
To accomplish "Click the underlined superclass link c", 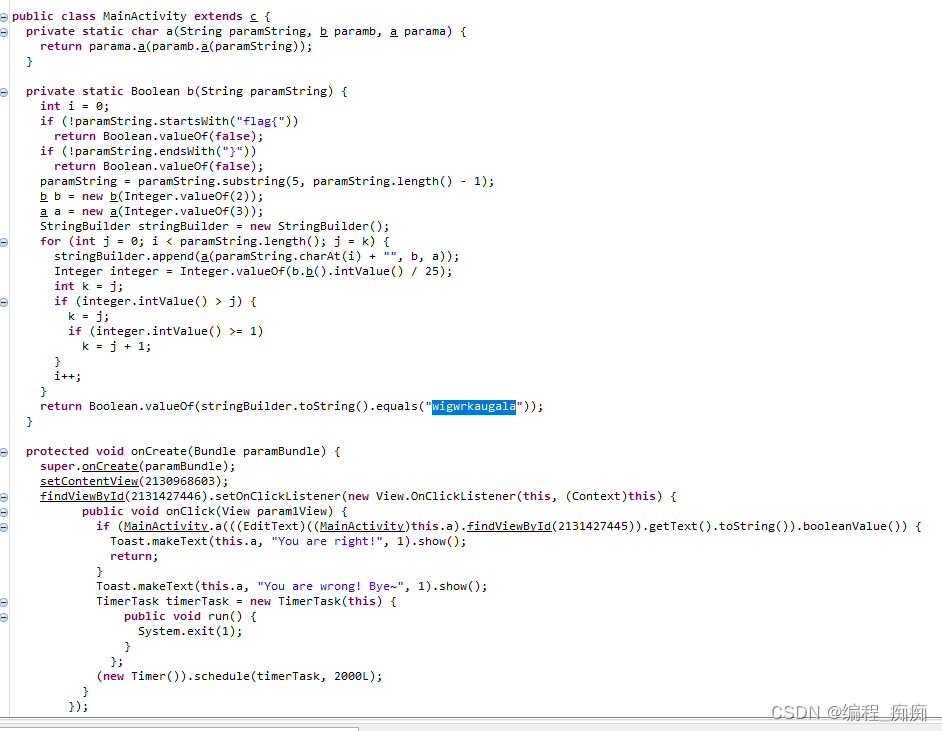I will 253,15.
